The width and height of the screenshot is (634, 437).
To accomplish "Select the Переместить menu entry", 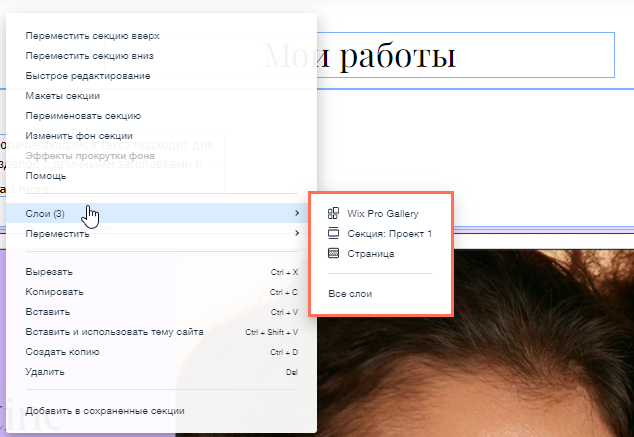I will coord(161,233).
